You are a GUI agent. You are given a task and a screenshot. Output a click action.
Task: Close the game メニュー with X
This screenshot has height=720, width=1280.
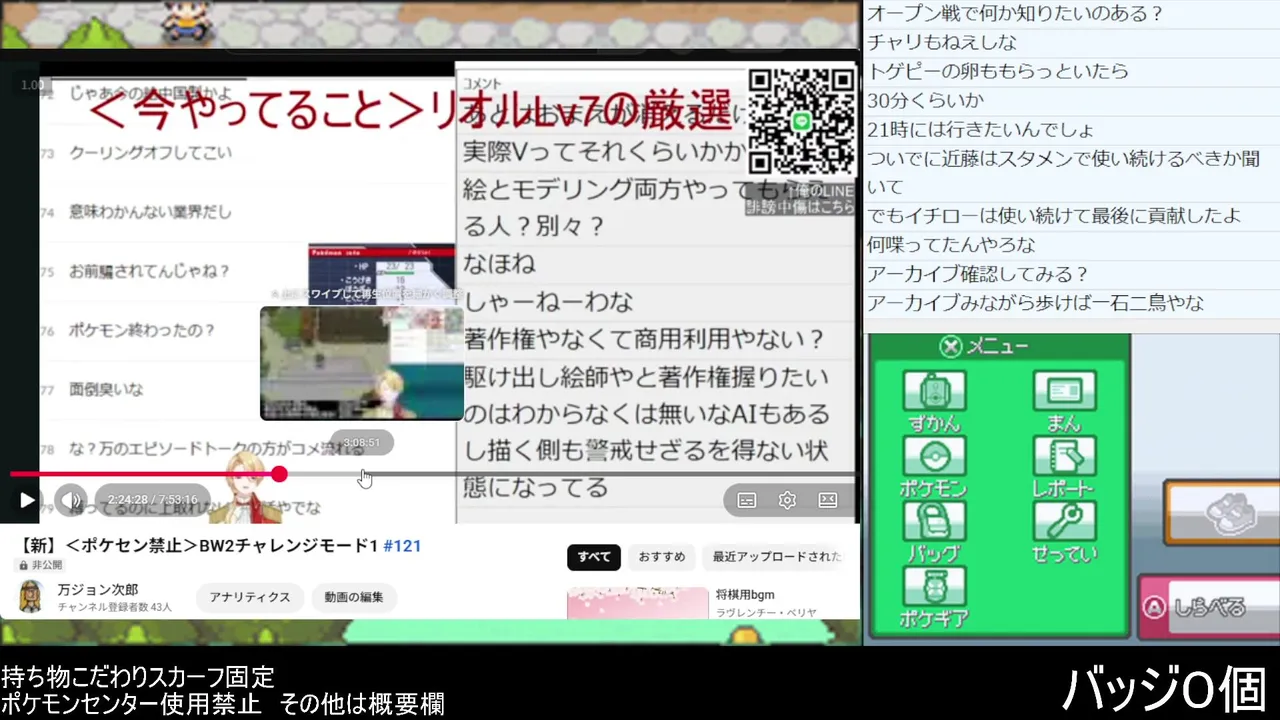[x=951, y=347]
